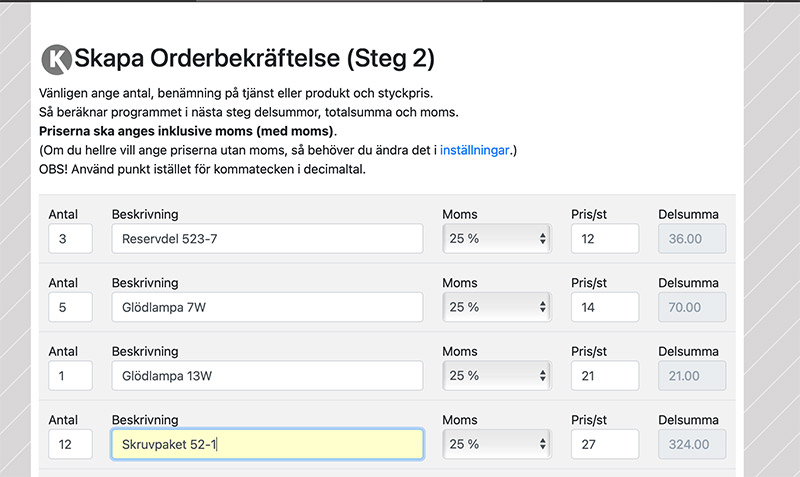This screenshot has width=800, height=477.
Task: Click the Pris/st field containing 27
Action: click(x=605, y=444)
